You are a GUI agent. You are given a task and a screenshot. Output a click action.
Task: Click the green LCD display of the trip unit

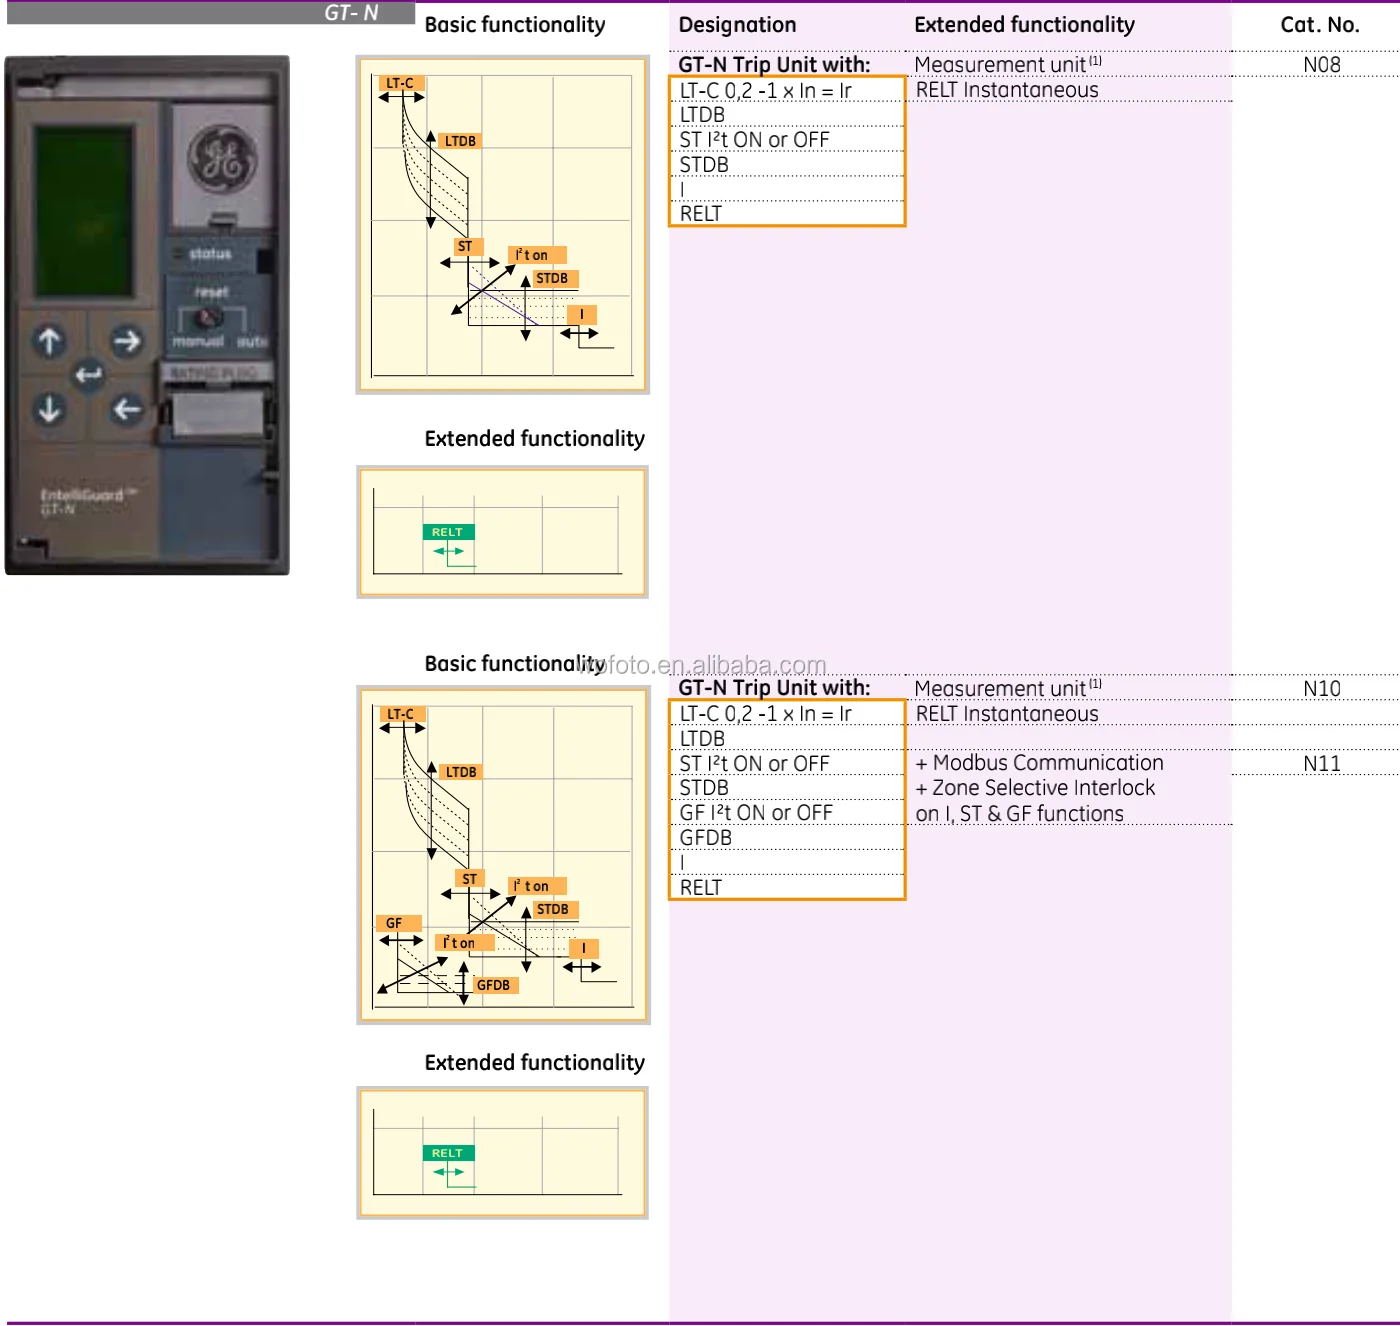coord(84,211)
